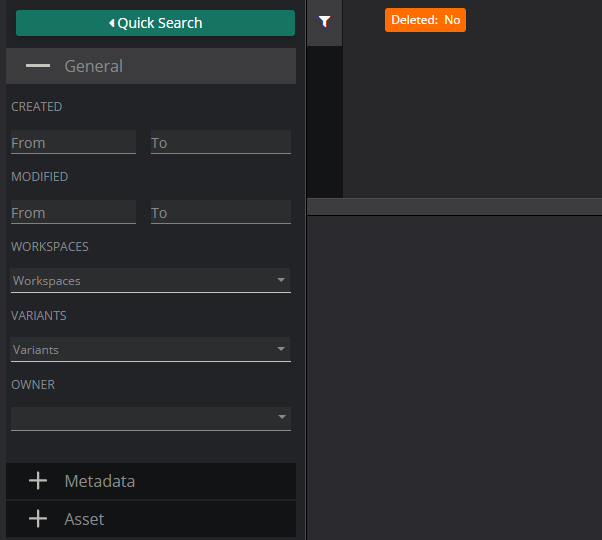Click the plus icon beside Asset
Image resolution: width=602 pixels, height=540 pixels.
[38, 519]
